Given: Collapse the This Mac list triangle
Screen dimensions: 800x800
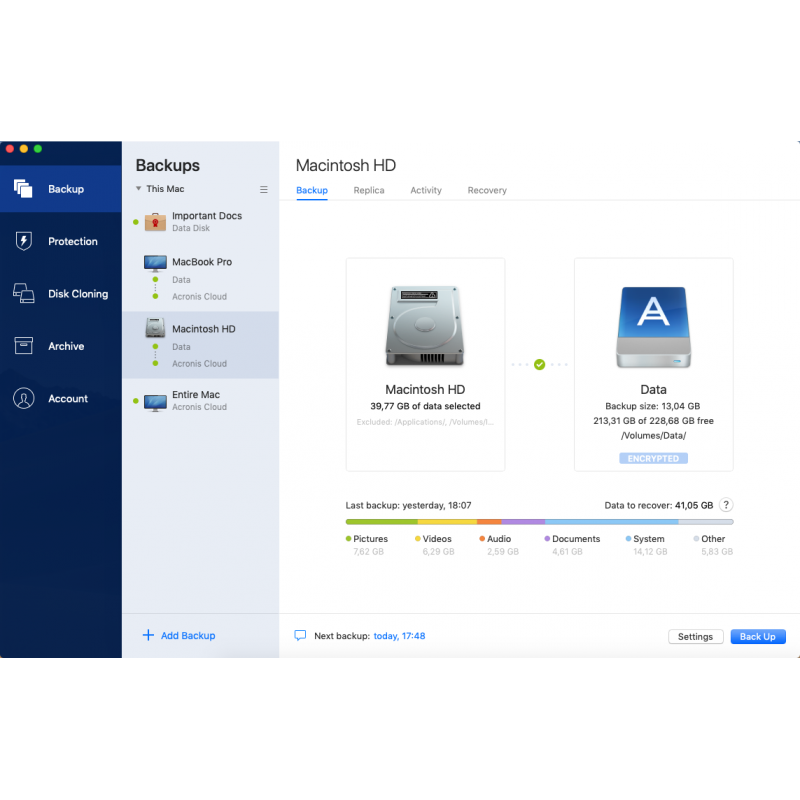Looking at the screenshot, I should pyautogui.click(x=139, y=189).
